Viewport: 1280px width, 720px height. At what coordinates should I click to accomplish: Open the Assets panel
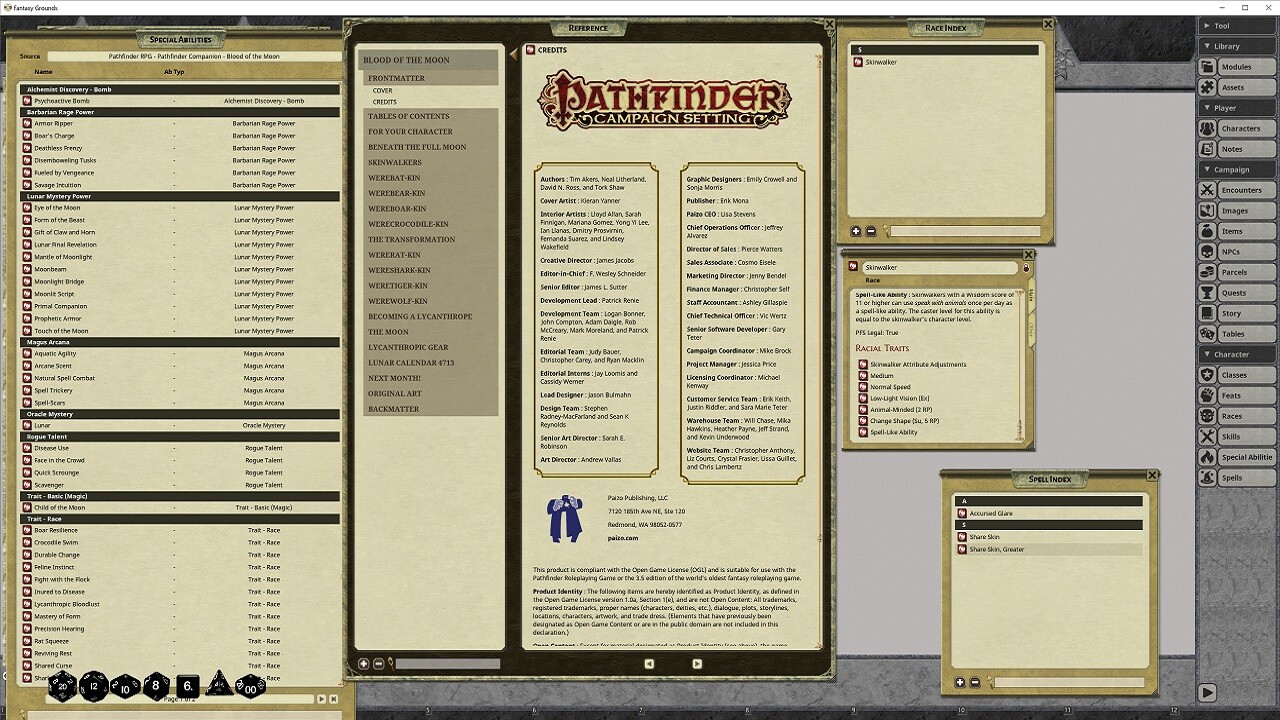point(1236,86)
